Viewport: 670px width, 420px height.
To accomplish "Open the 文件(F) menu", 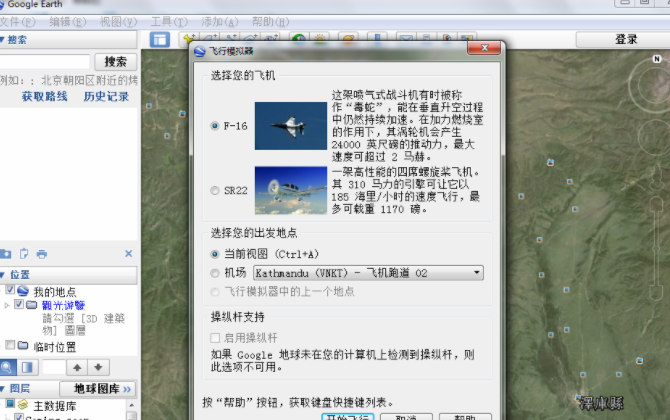I will coord(17,21).
